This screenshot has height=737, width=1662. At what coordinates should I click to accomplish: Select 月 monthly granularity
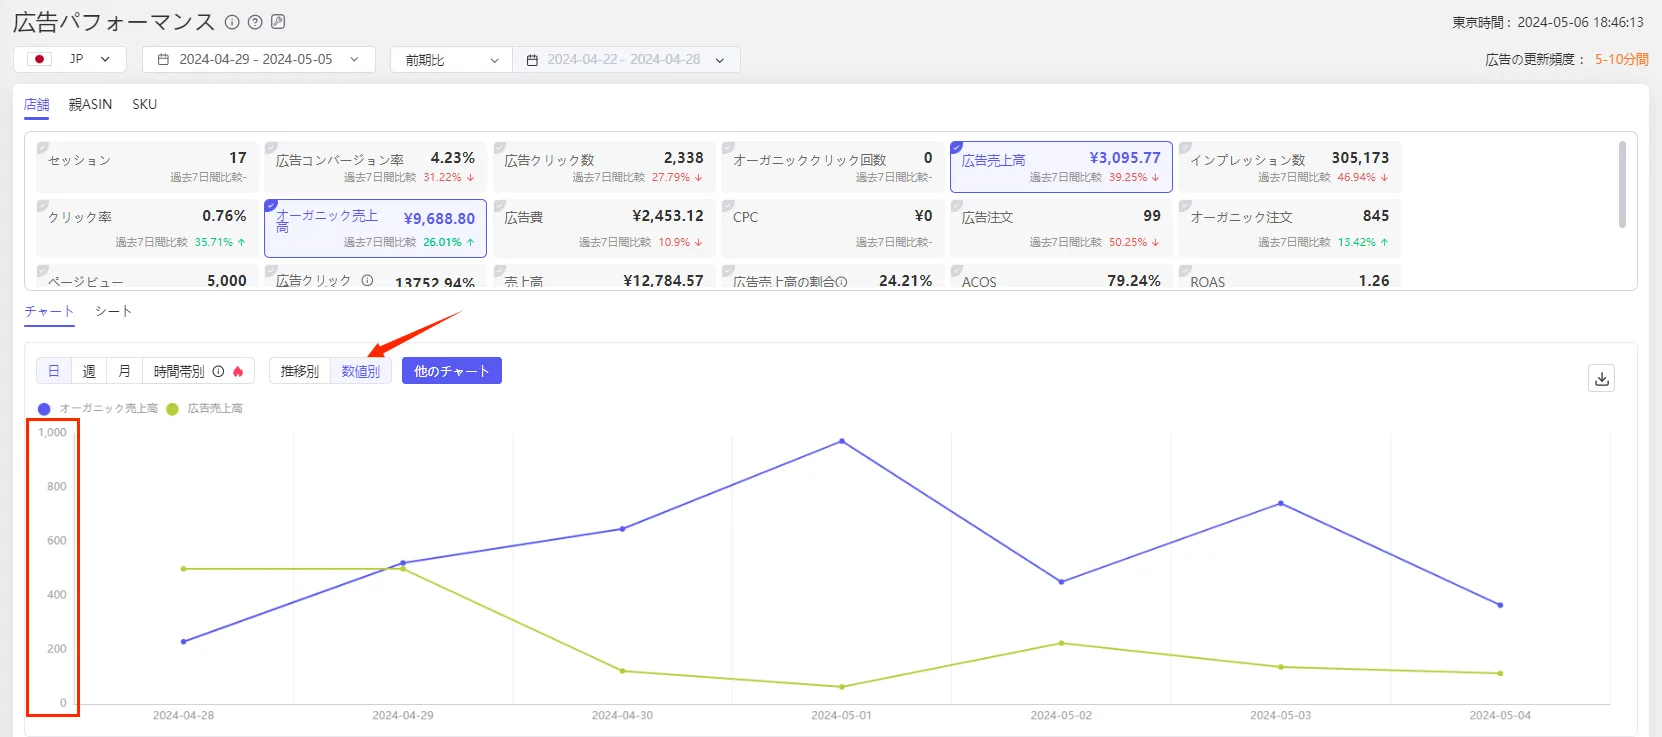[x=124, y=371]
